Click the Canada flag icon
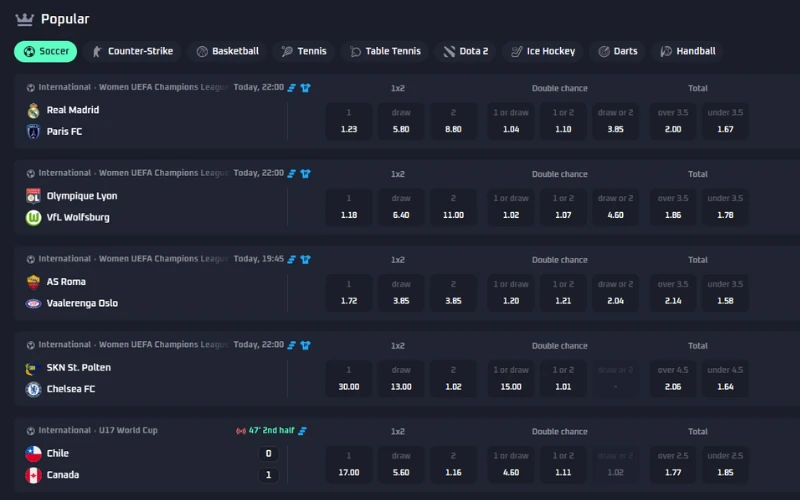The height and width of the screenshot is (500, 800). tap(33, 475)
